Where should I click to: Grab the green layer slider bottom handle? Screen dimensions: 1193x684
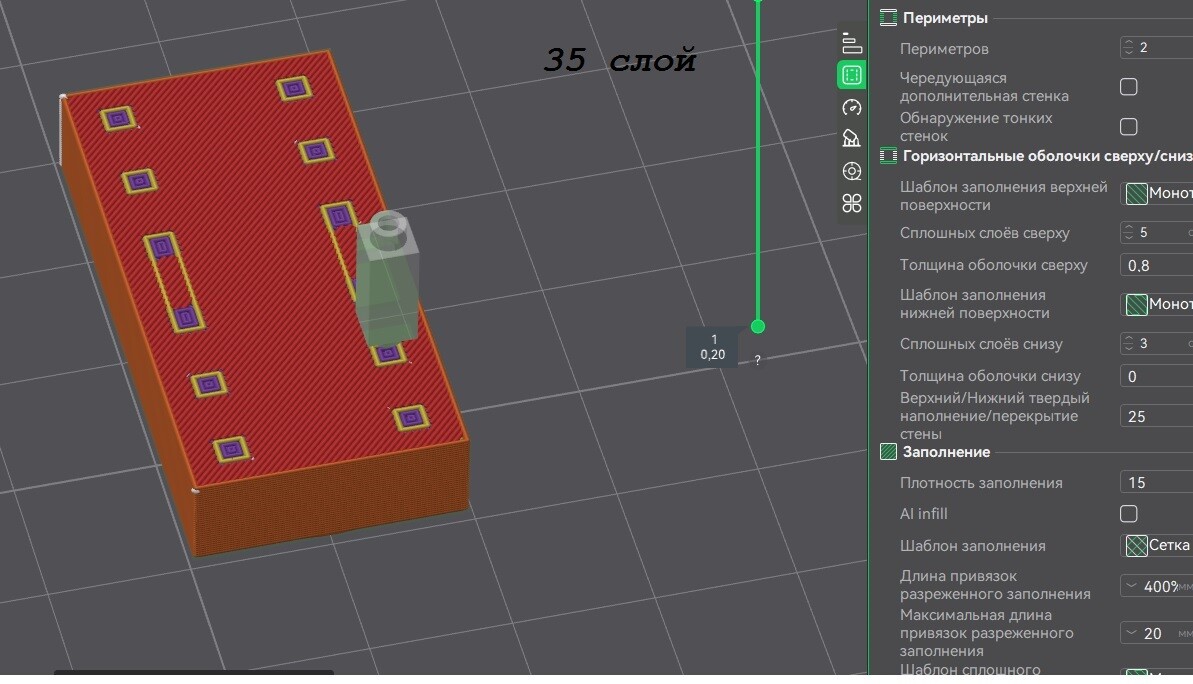[x=758, y=326]
